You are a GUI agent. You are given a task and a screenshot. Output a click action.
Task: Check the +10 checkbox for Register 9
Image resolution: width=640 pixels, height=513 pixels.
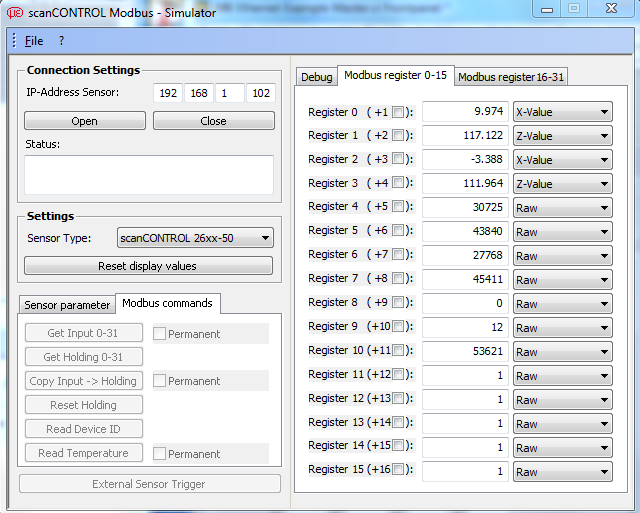[x=398, y=326]
